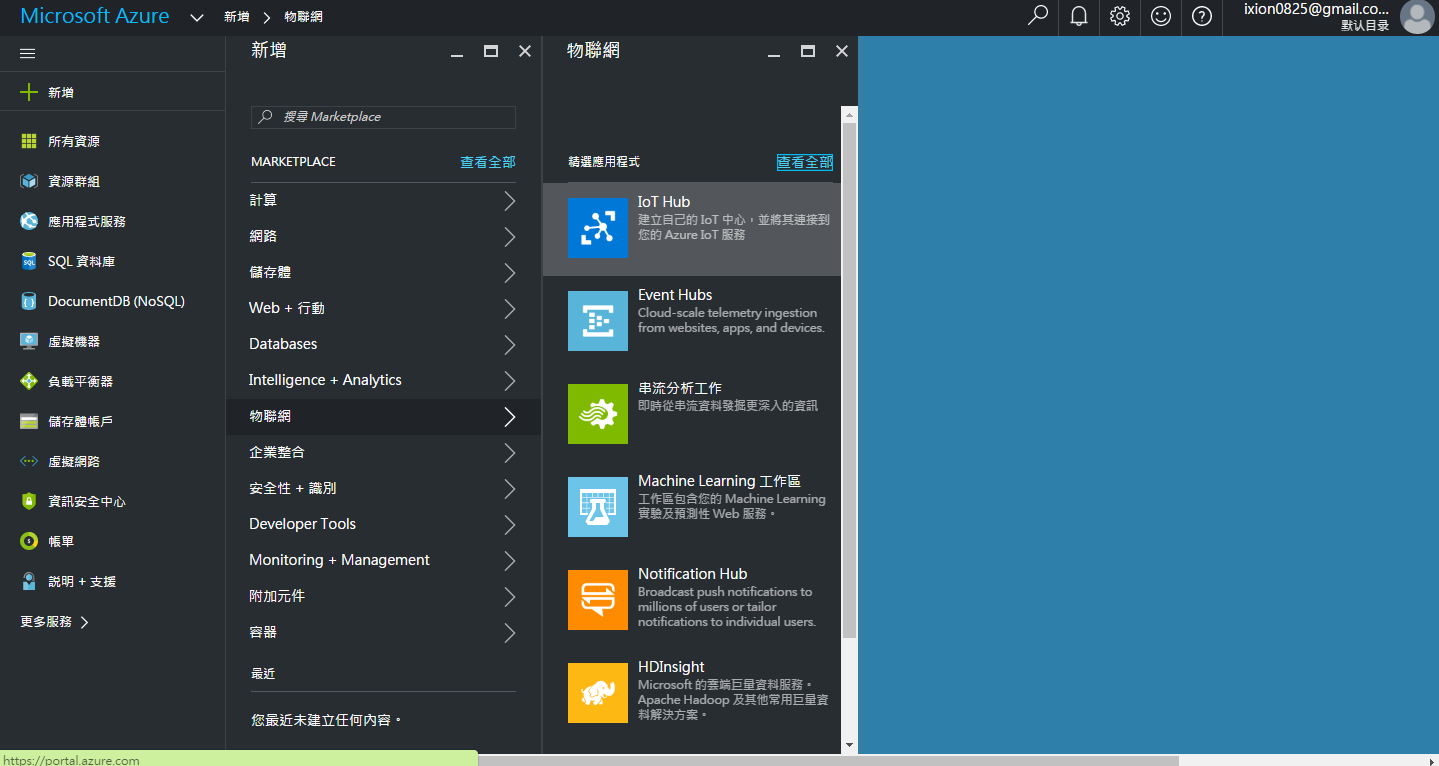Expand the 網路 category chevron
The width and height of the screenshot is (1439, 766).
click(510, 237)
